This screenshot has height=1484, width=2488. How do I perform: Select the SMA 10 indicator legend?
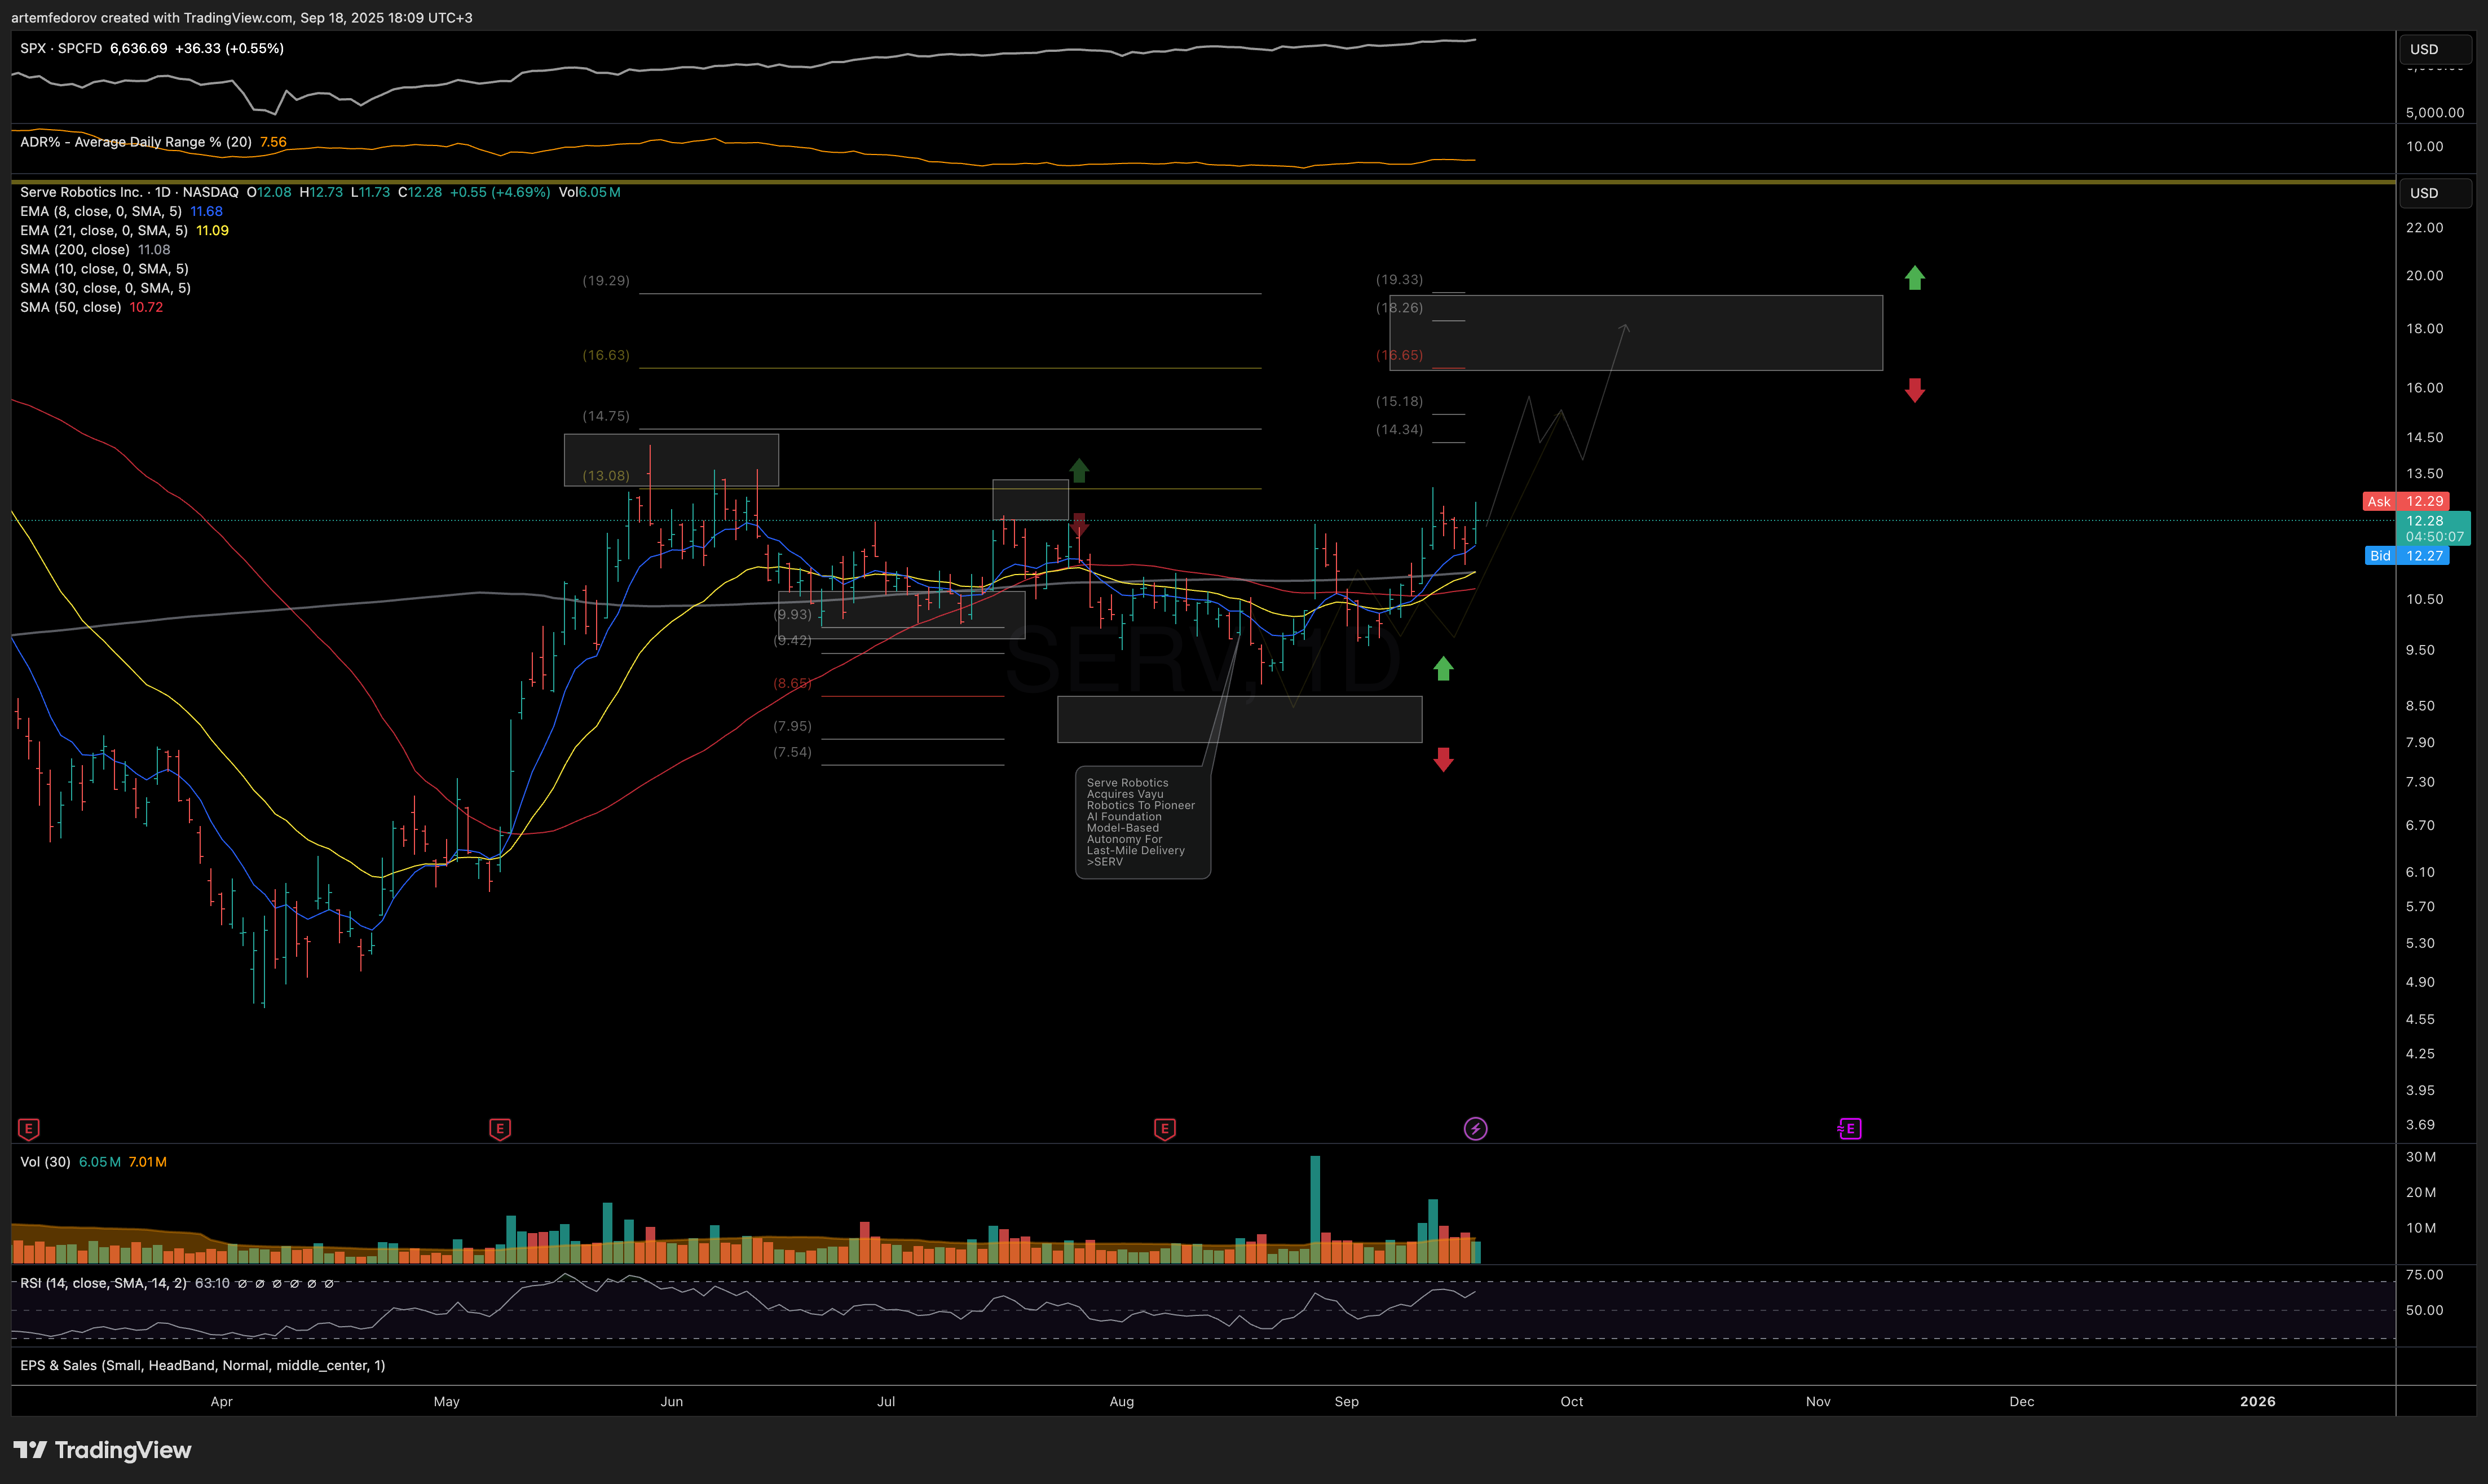104,268
